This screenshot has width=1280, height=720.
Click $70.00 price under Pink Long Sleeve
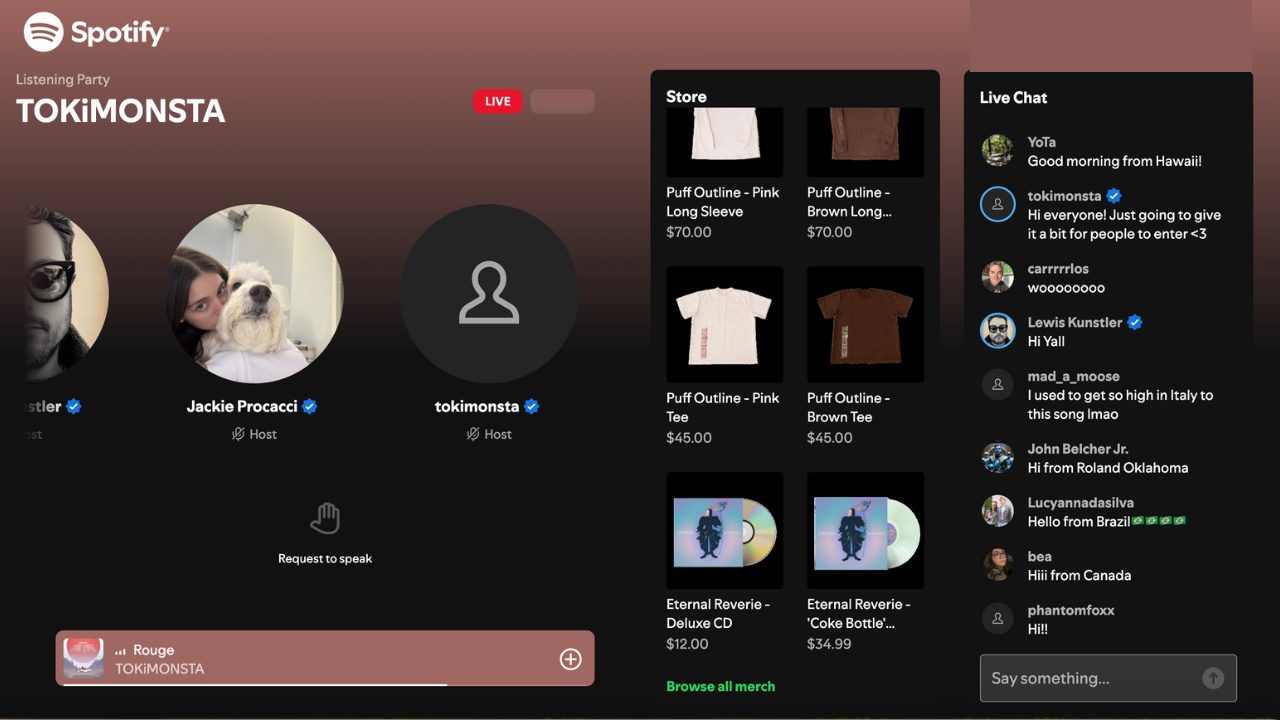(x=689, y=232)
